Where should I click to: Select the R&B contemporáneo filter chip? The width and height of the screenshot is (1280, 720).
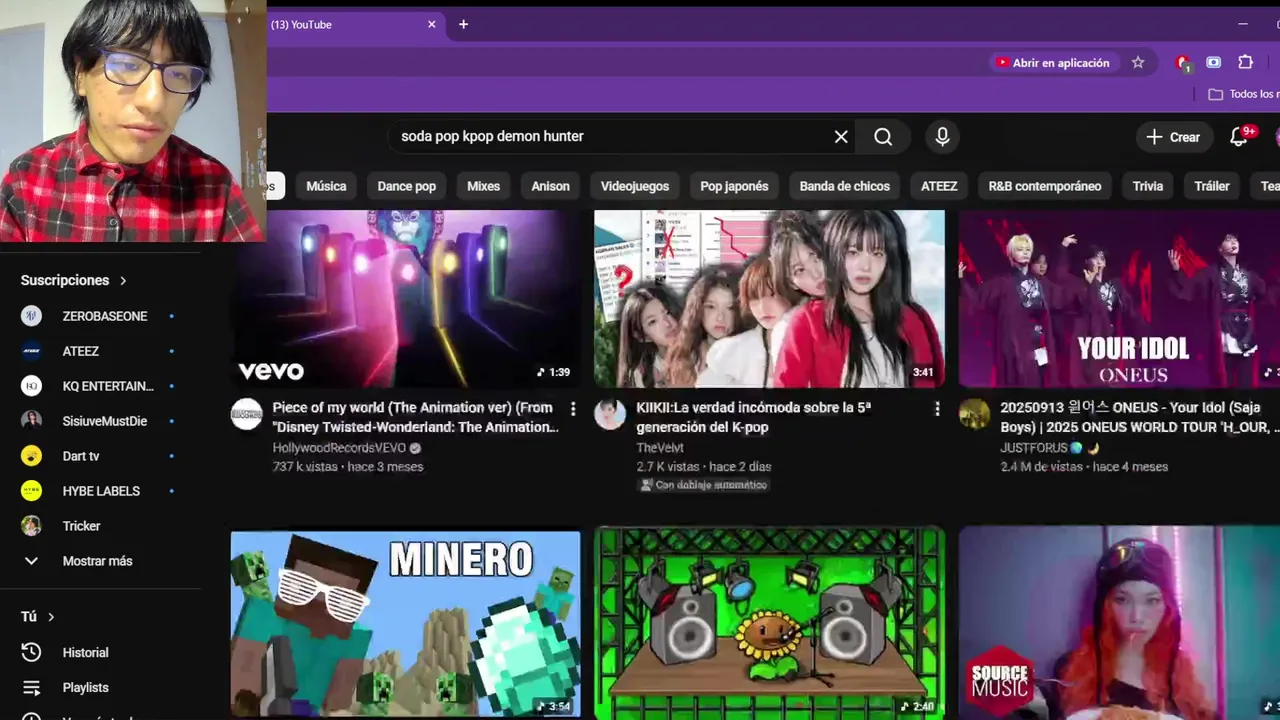coord(1045,186)
